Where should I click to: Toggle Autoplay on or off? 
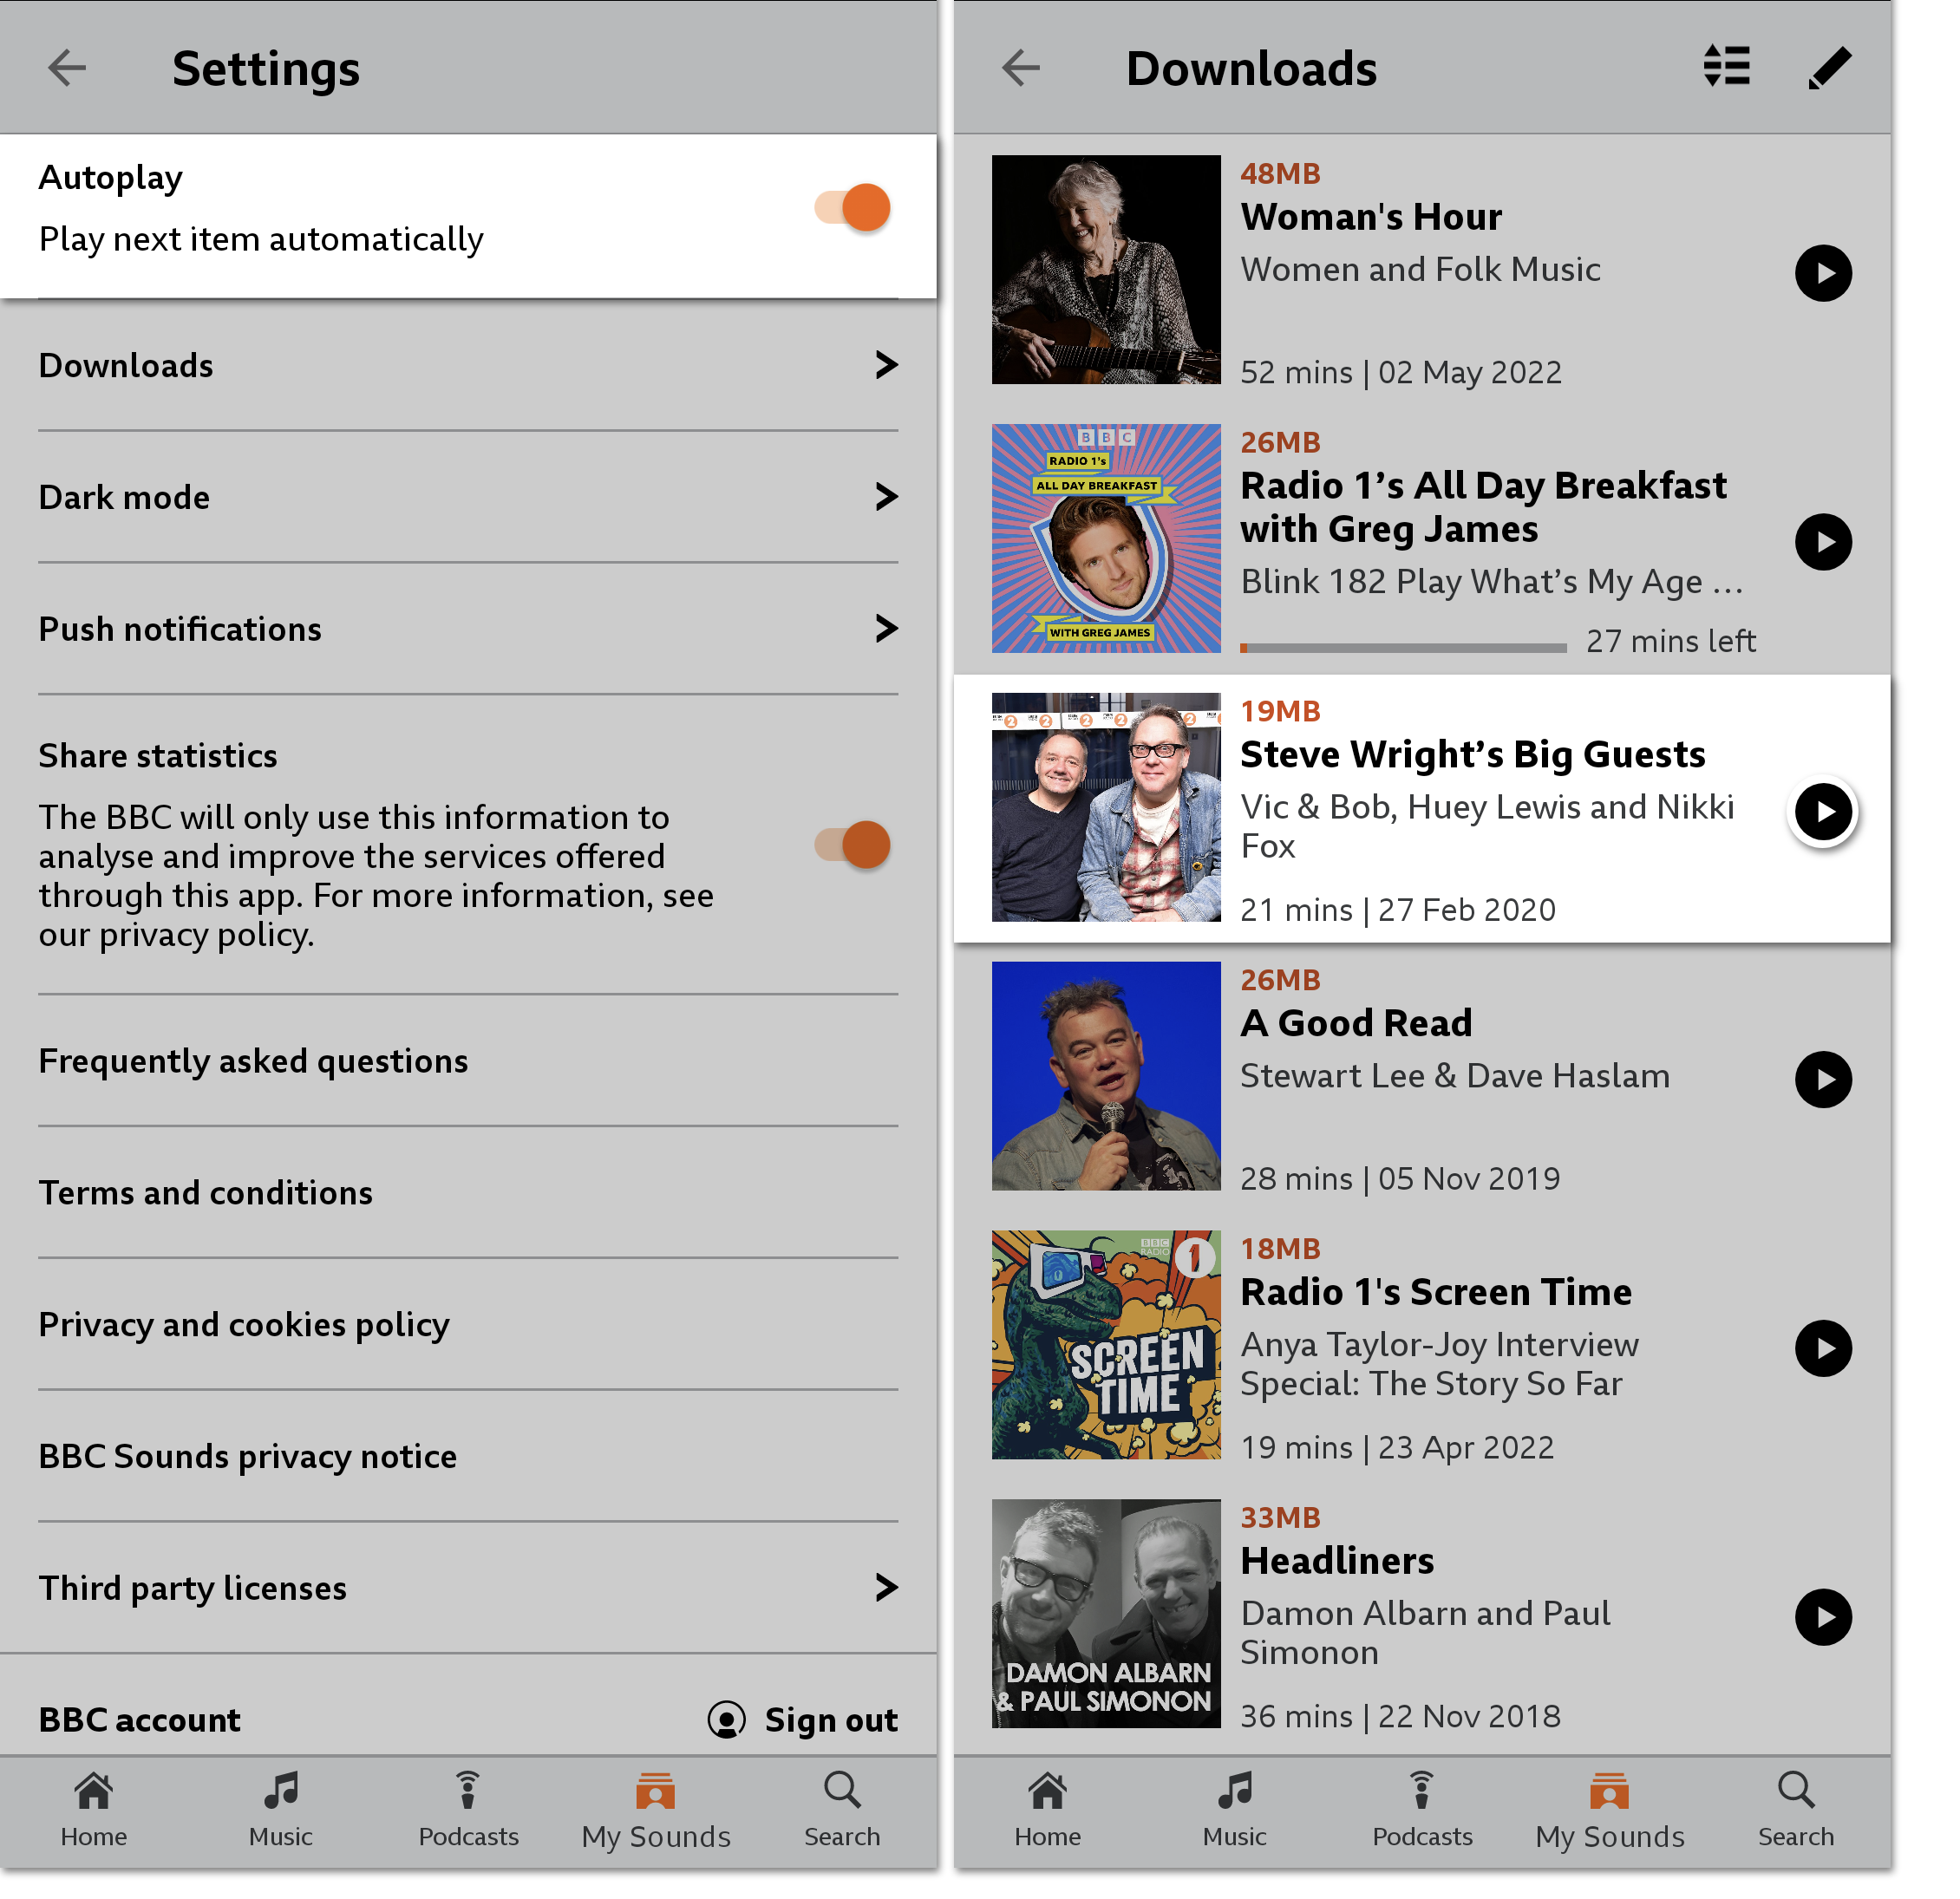(854, 206)
